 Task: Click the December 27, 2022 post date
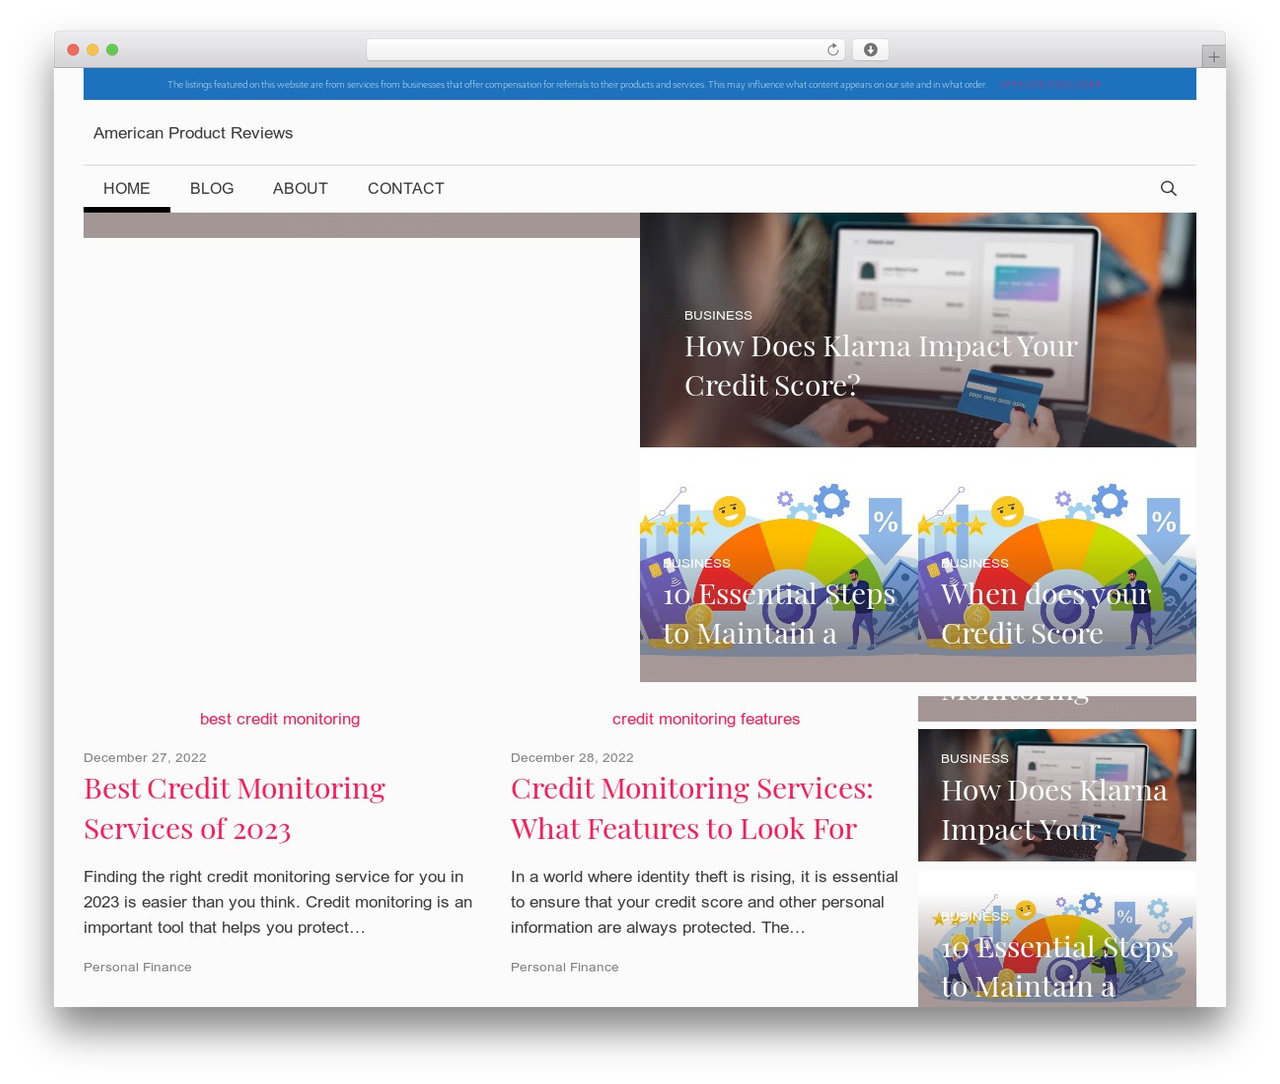click(145, 757)
